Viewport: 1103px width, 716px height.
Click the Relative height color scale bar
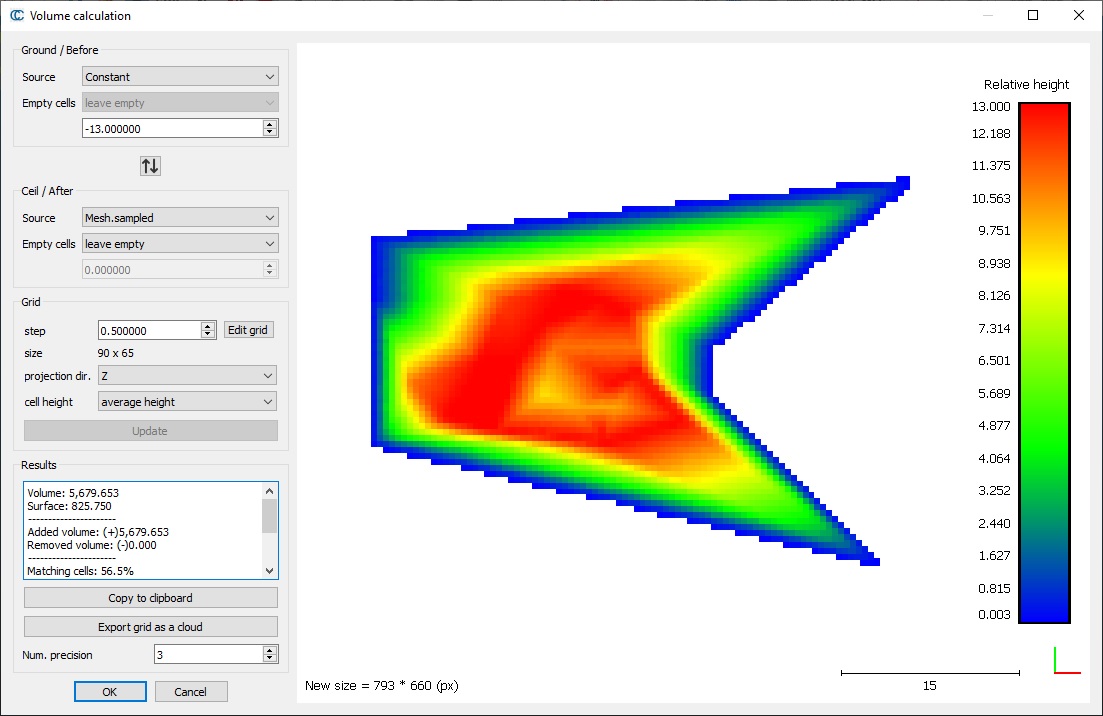click(1043, 363)
